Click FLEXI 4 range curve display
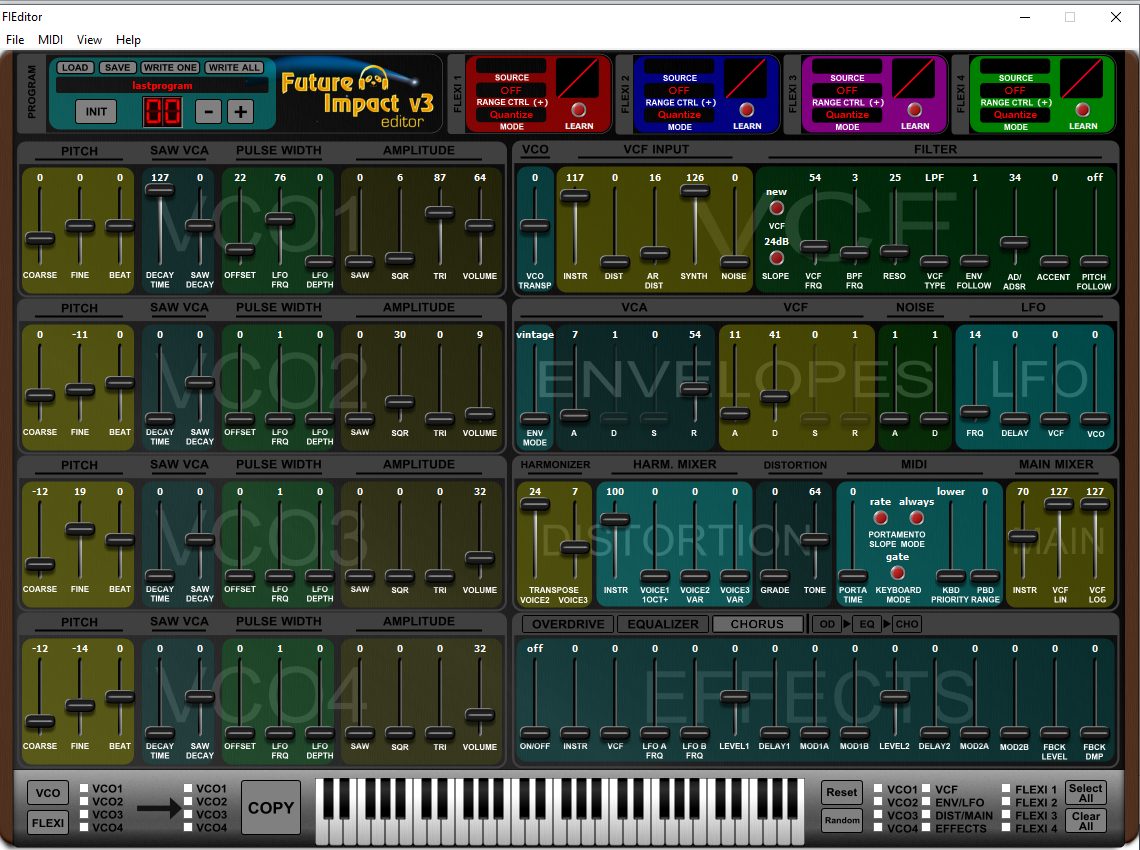1140x850 pixels. (1081, 78)
